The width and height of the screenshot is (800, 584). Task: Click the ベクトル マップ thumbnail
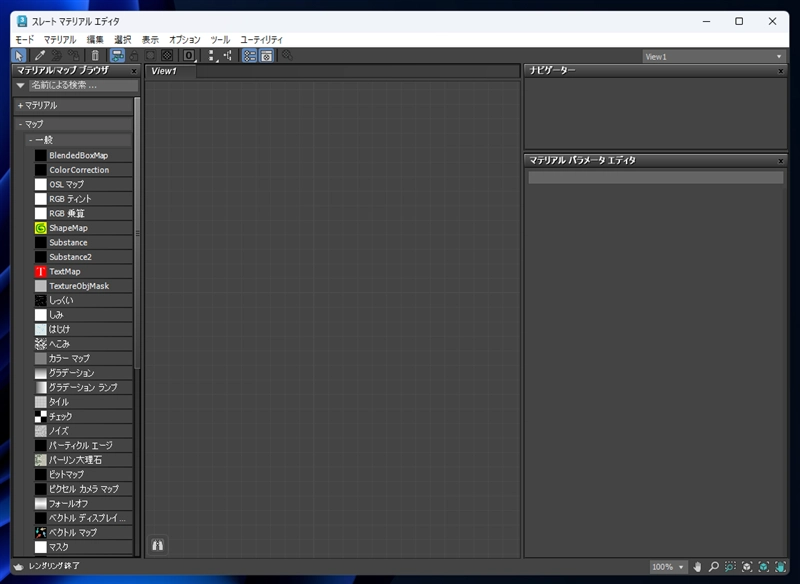(41, 532)
